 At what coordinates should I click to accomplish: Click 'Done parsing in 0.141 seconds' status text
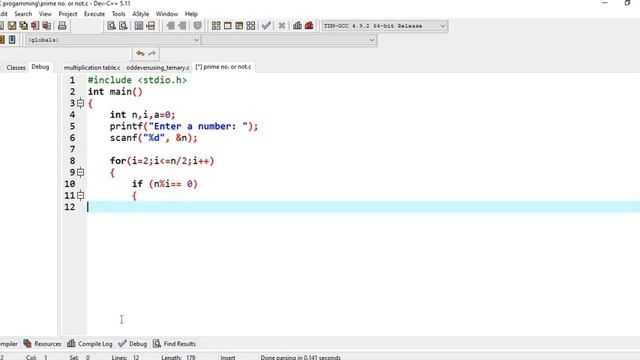coord(300,358)
